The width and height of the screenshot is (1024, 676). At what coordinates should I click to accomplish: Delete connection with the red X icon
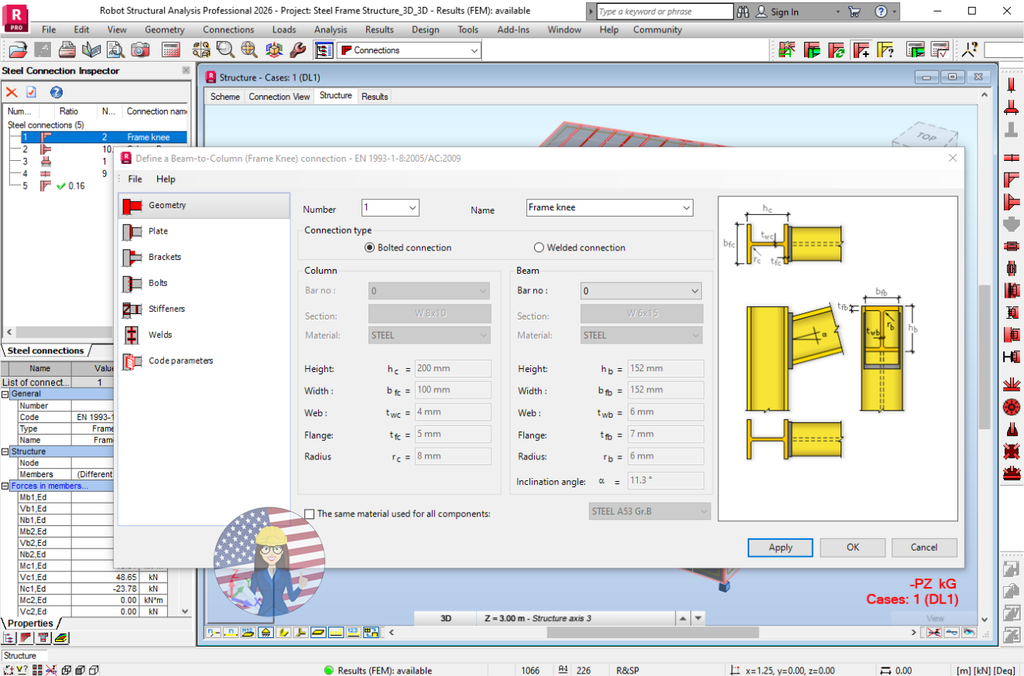click(11, 92)
